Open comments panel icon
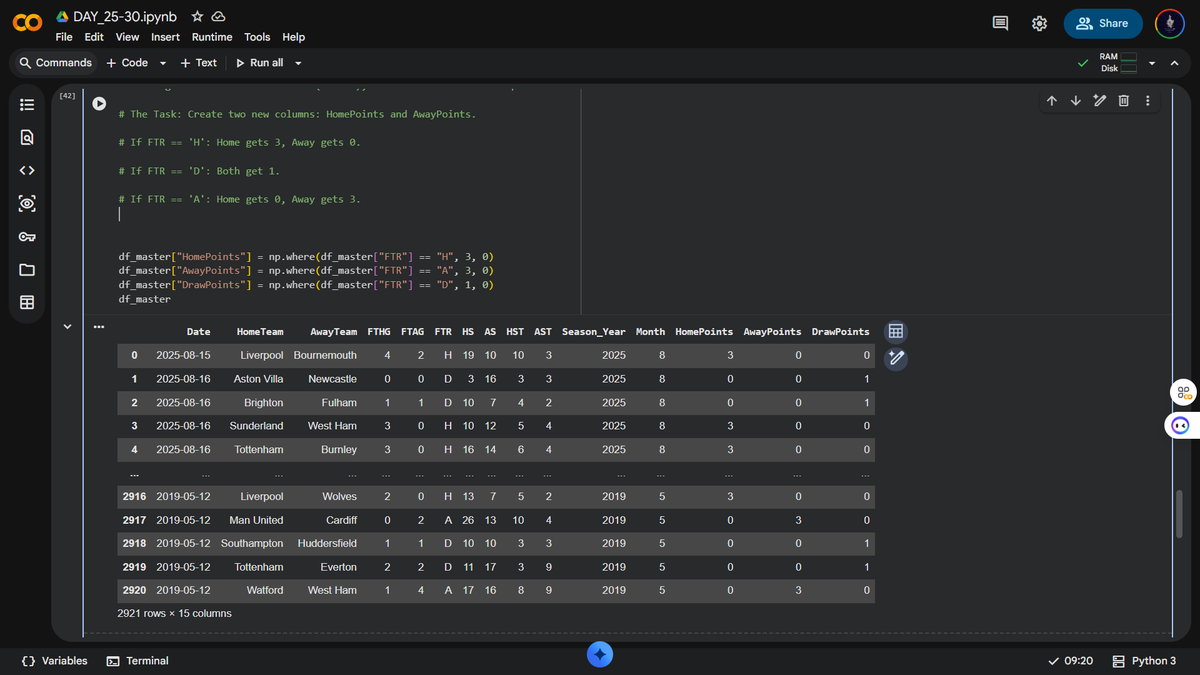Viewport: 1200px width, 675px height. click(1000, 23)
